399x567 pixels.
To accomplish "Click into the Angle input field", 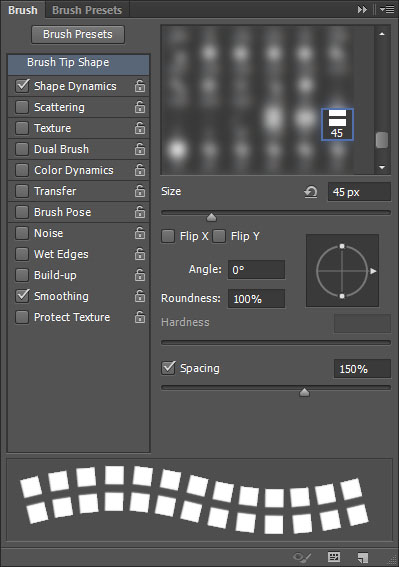I will 256,270.
